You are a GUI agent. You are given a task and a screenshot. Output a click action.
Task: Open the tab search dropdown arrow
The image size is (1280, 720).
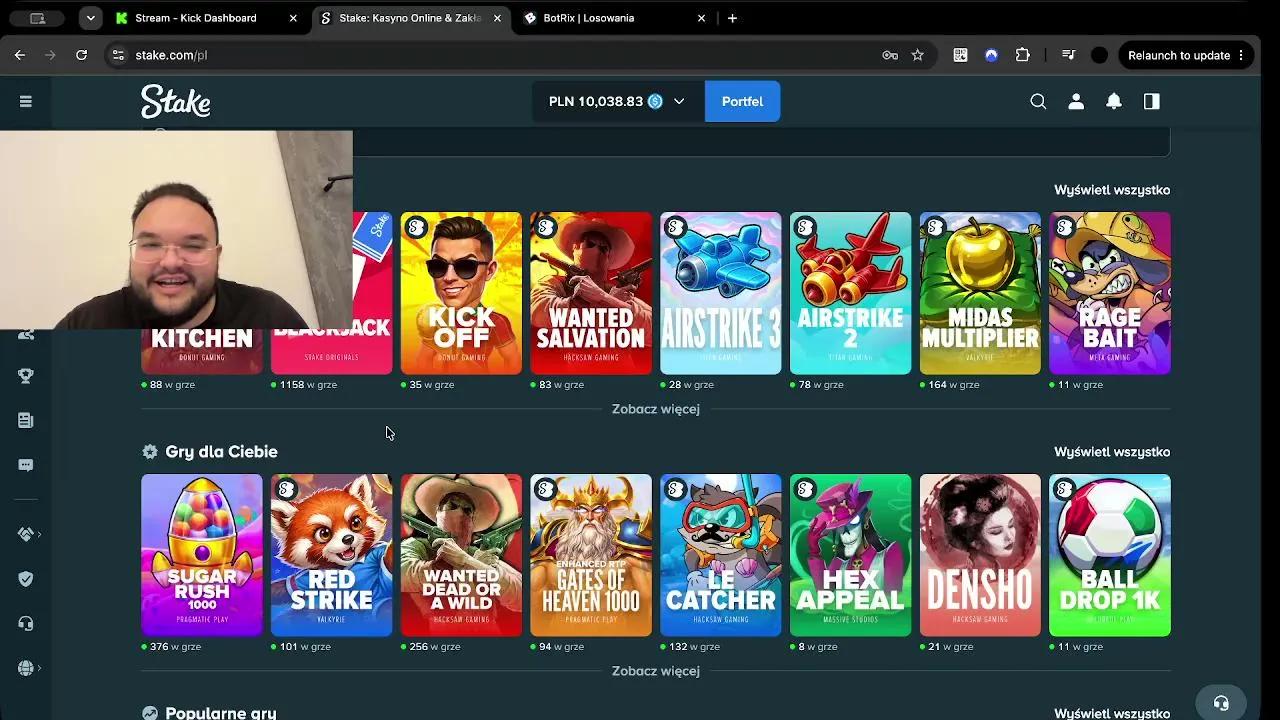[91, 18]
